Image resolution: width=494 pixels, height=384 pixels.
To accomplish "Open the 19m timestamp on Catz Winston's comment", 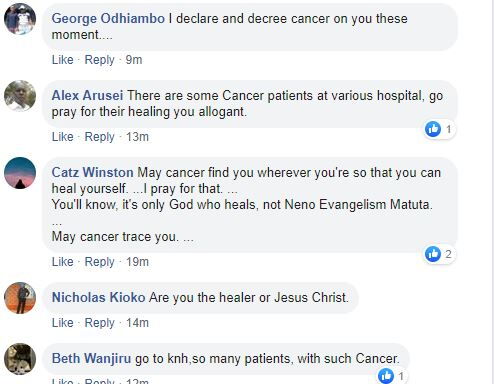I will coord(137,262).
